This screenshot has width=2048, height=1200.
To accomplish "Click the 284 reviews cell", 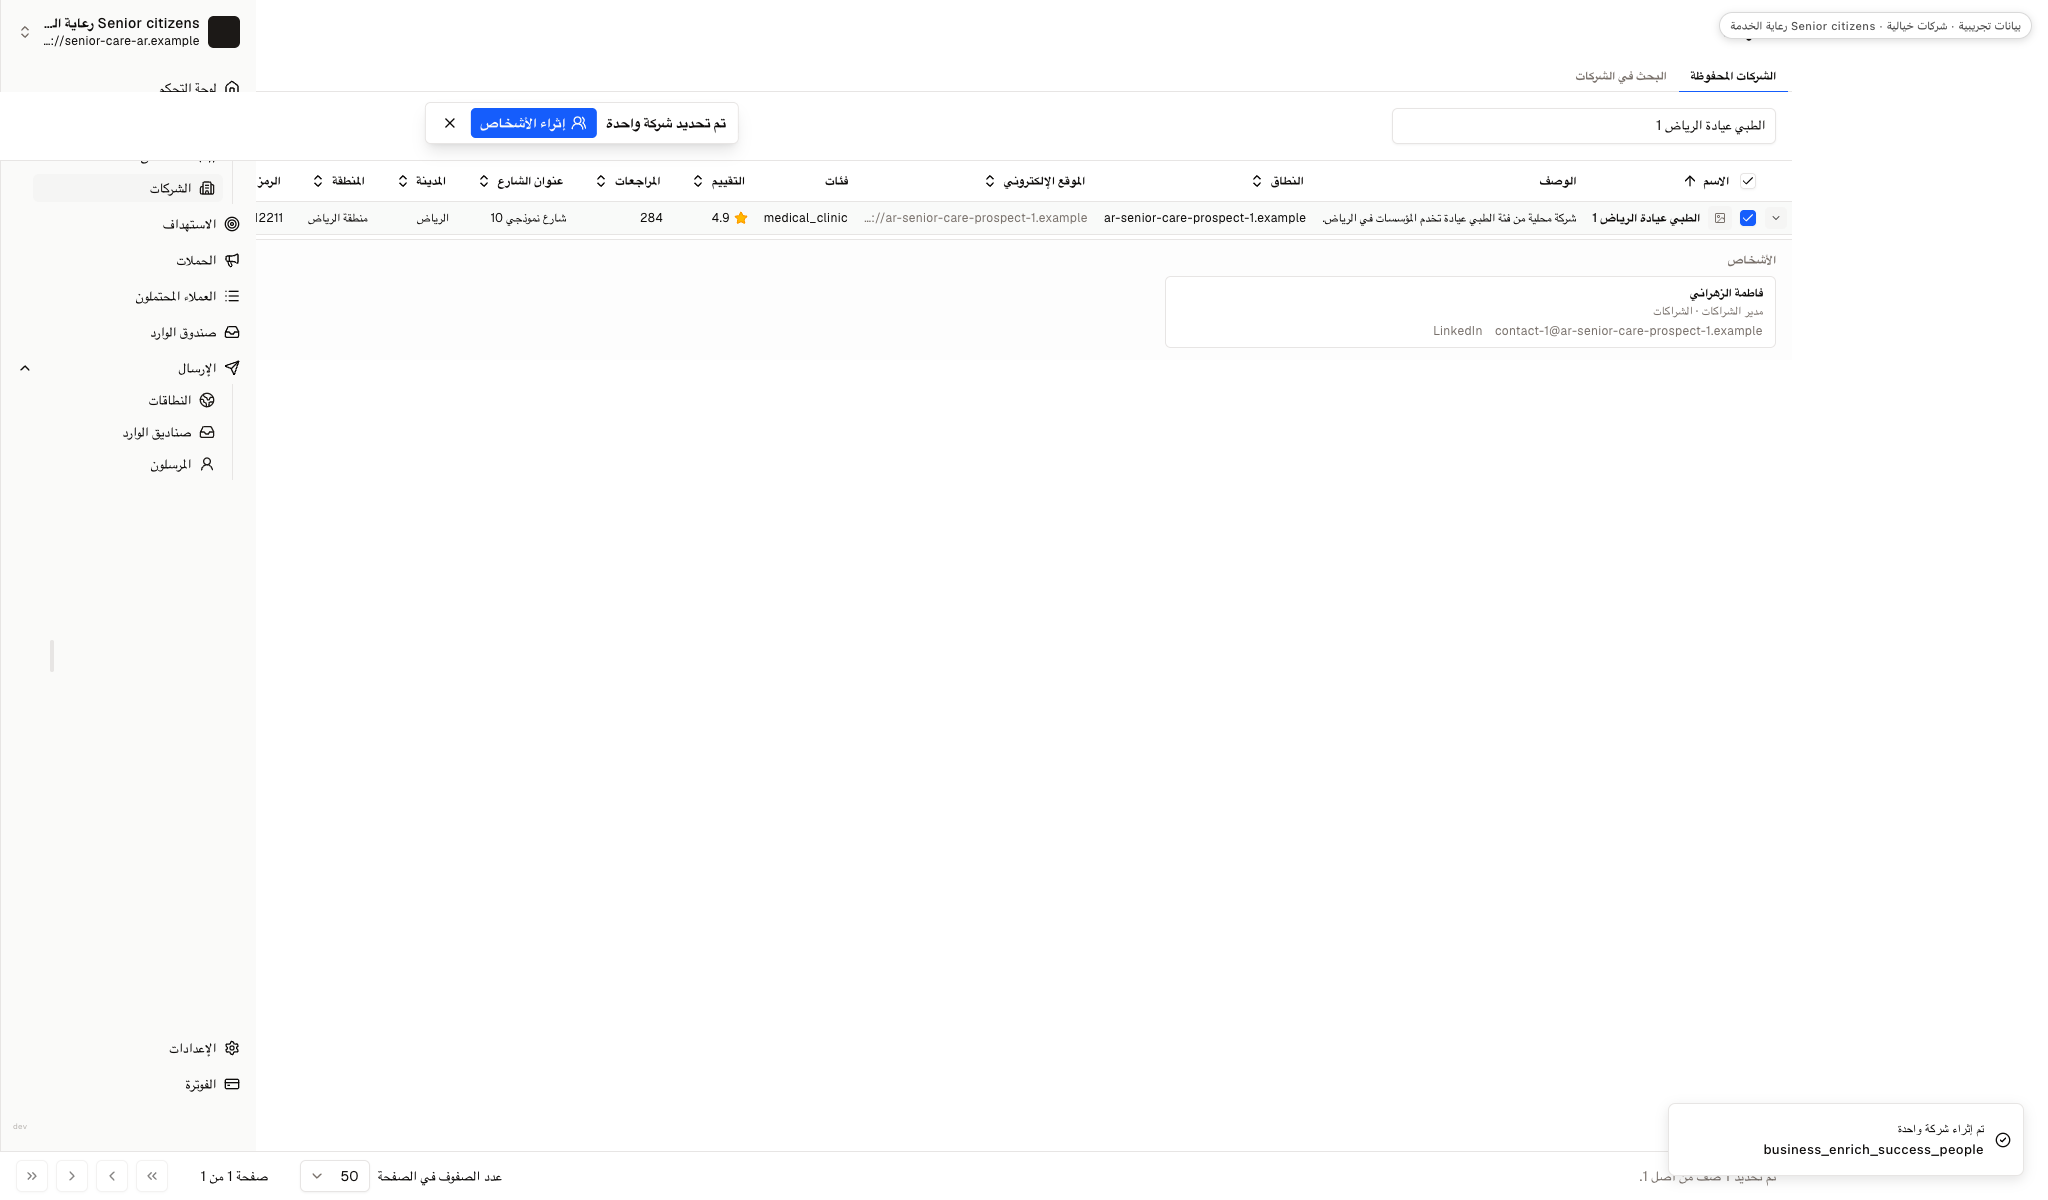I will tap(651, 218).
